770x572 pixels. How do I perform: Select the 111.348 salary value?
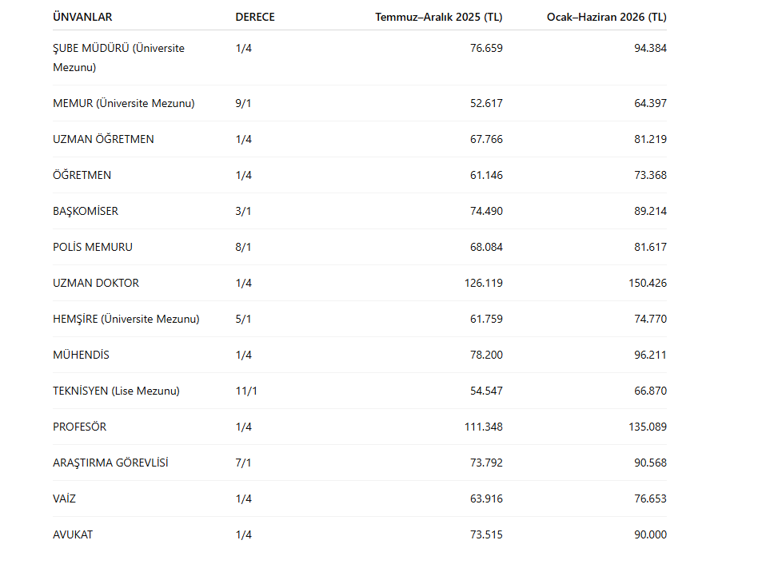click(484, 427)
